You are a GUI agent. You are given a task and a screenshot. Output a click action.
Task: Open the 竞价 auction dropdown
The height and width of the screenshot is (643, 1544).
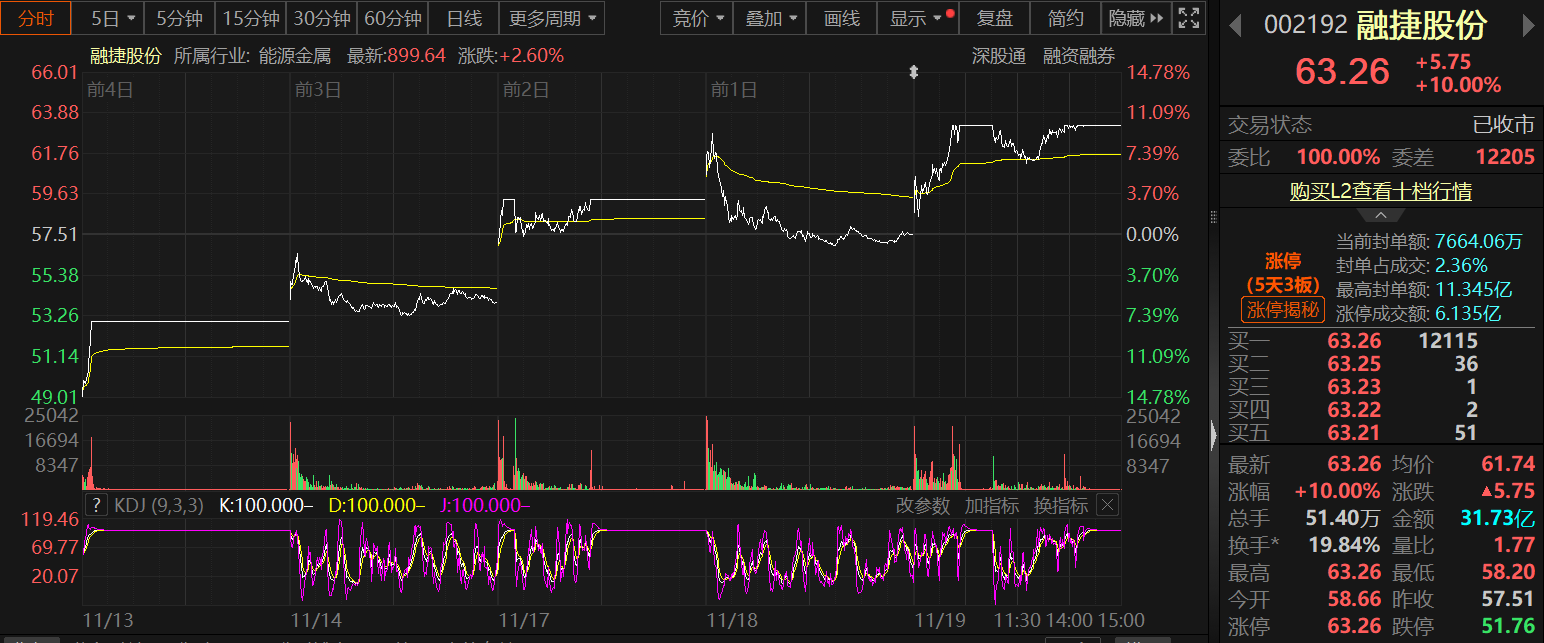697,18
